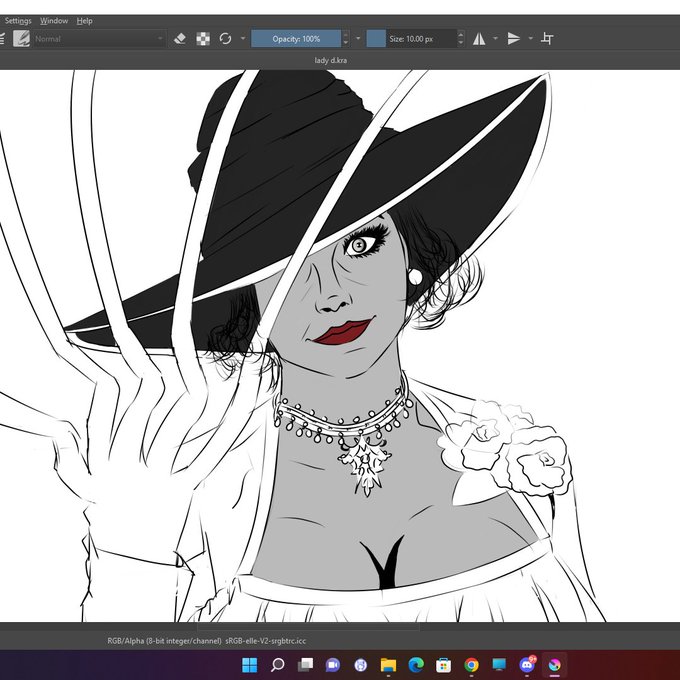The width and height of the screenshot is (680, 680).
Task: Toggle vertical mirror tool
Action: click(514, 39)
